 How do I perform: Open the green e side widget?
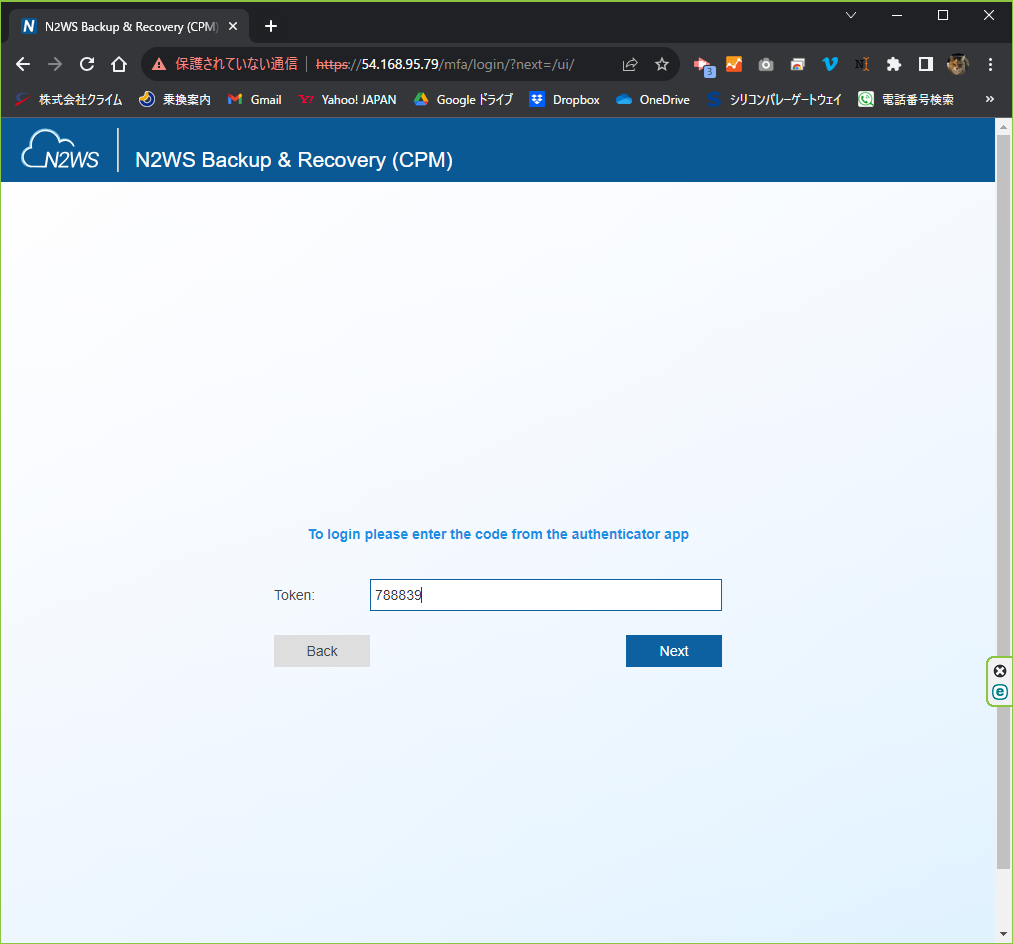[x=1000, y=692]
